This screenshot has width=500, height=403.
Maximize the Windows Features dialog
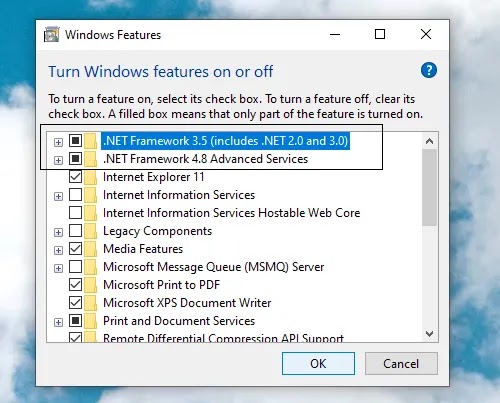point(380,34)
